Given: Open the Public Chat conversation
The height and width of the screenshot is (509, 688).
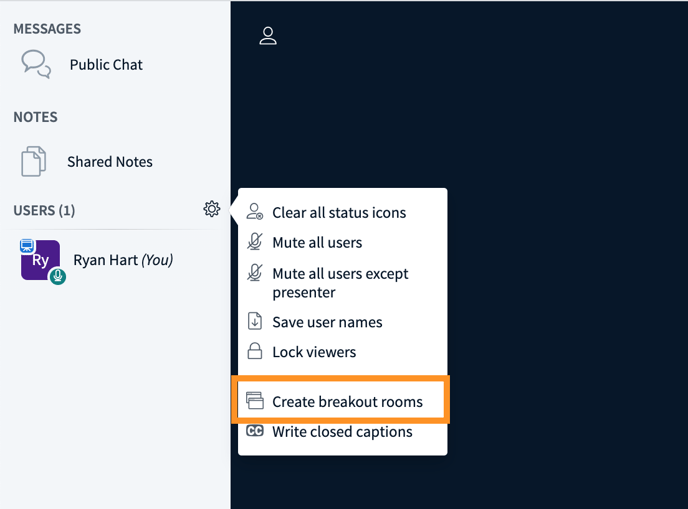Looking at the screenshot, I should click(x=106, y=64).
